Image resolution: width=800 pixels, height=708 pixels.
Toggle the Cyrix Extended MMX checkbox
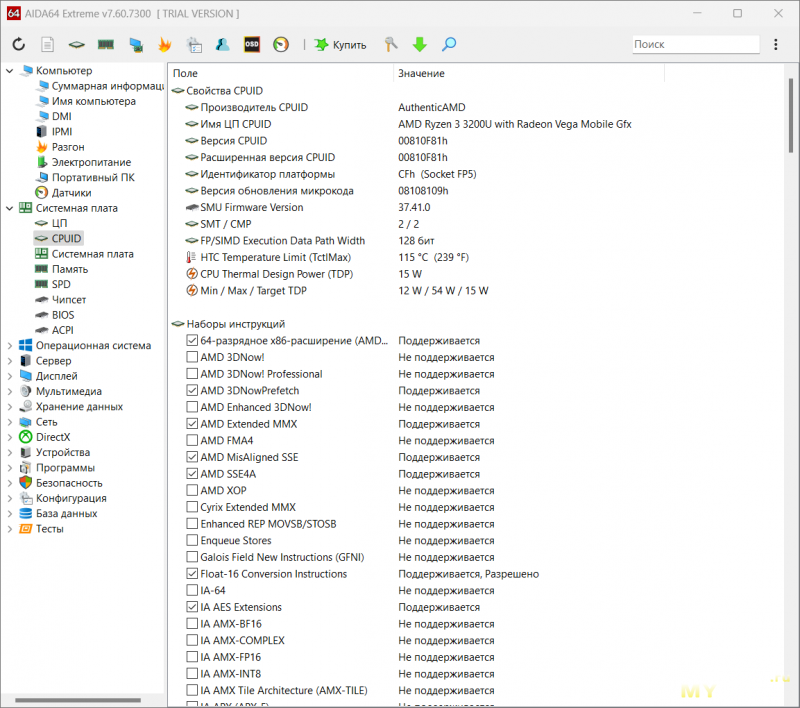192,507
